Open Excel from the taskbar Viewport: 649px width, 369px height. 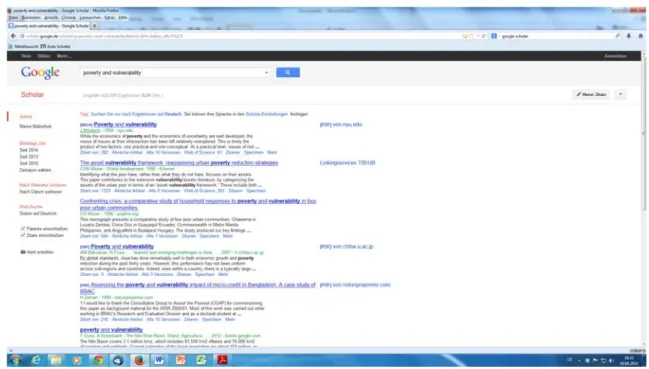click(x=201, y=360)
